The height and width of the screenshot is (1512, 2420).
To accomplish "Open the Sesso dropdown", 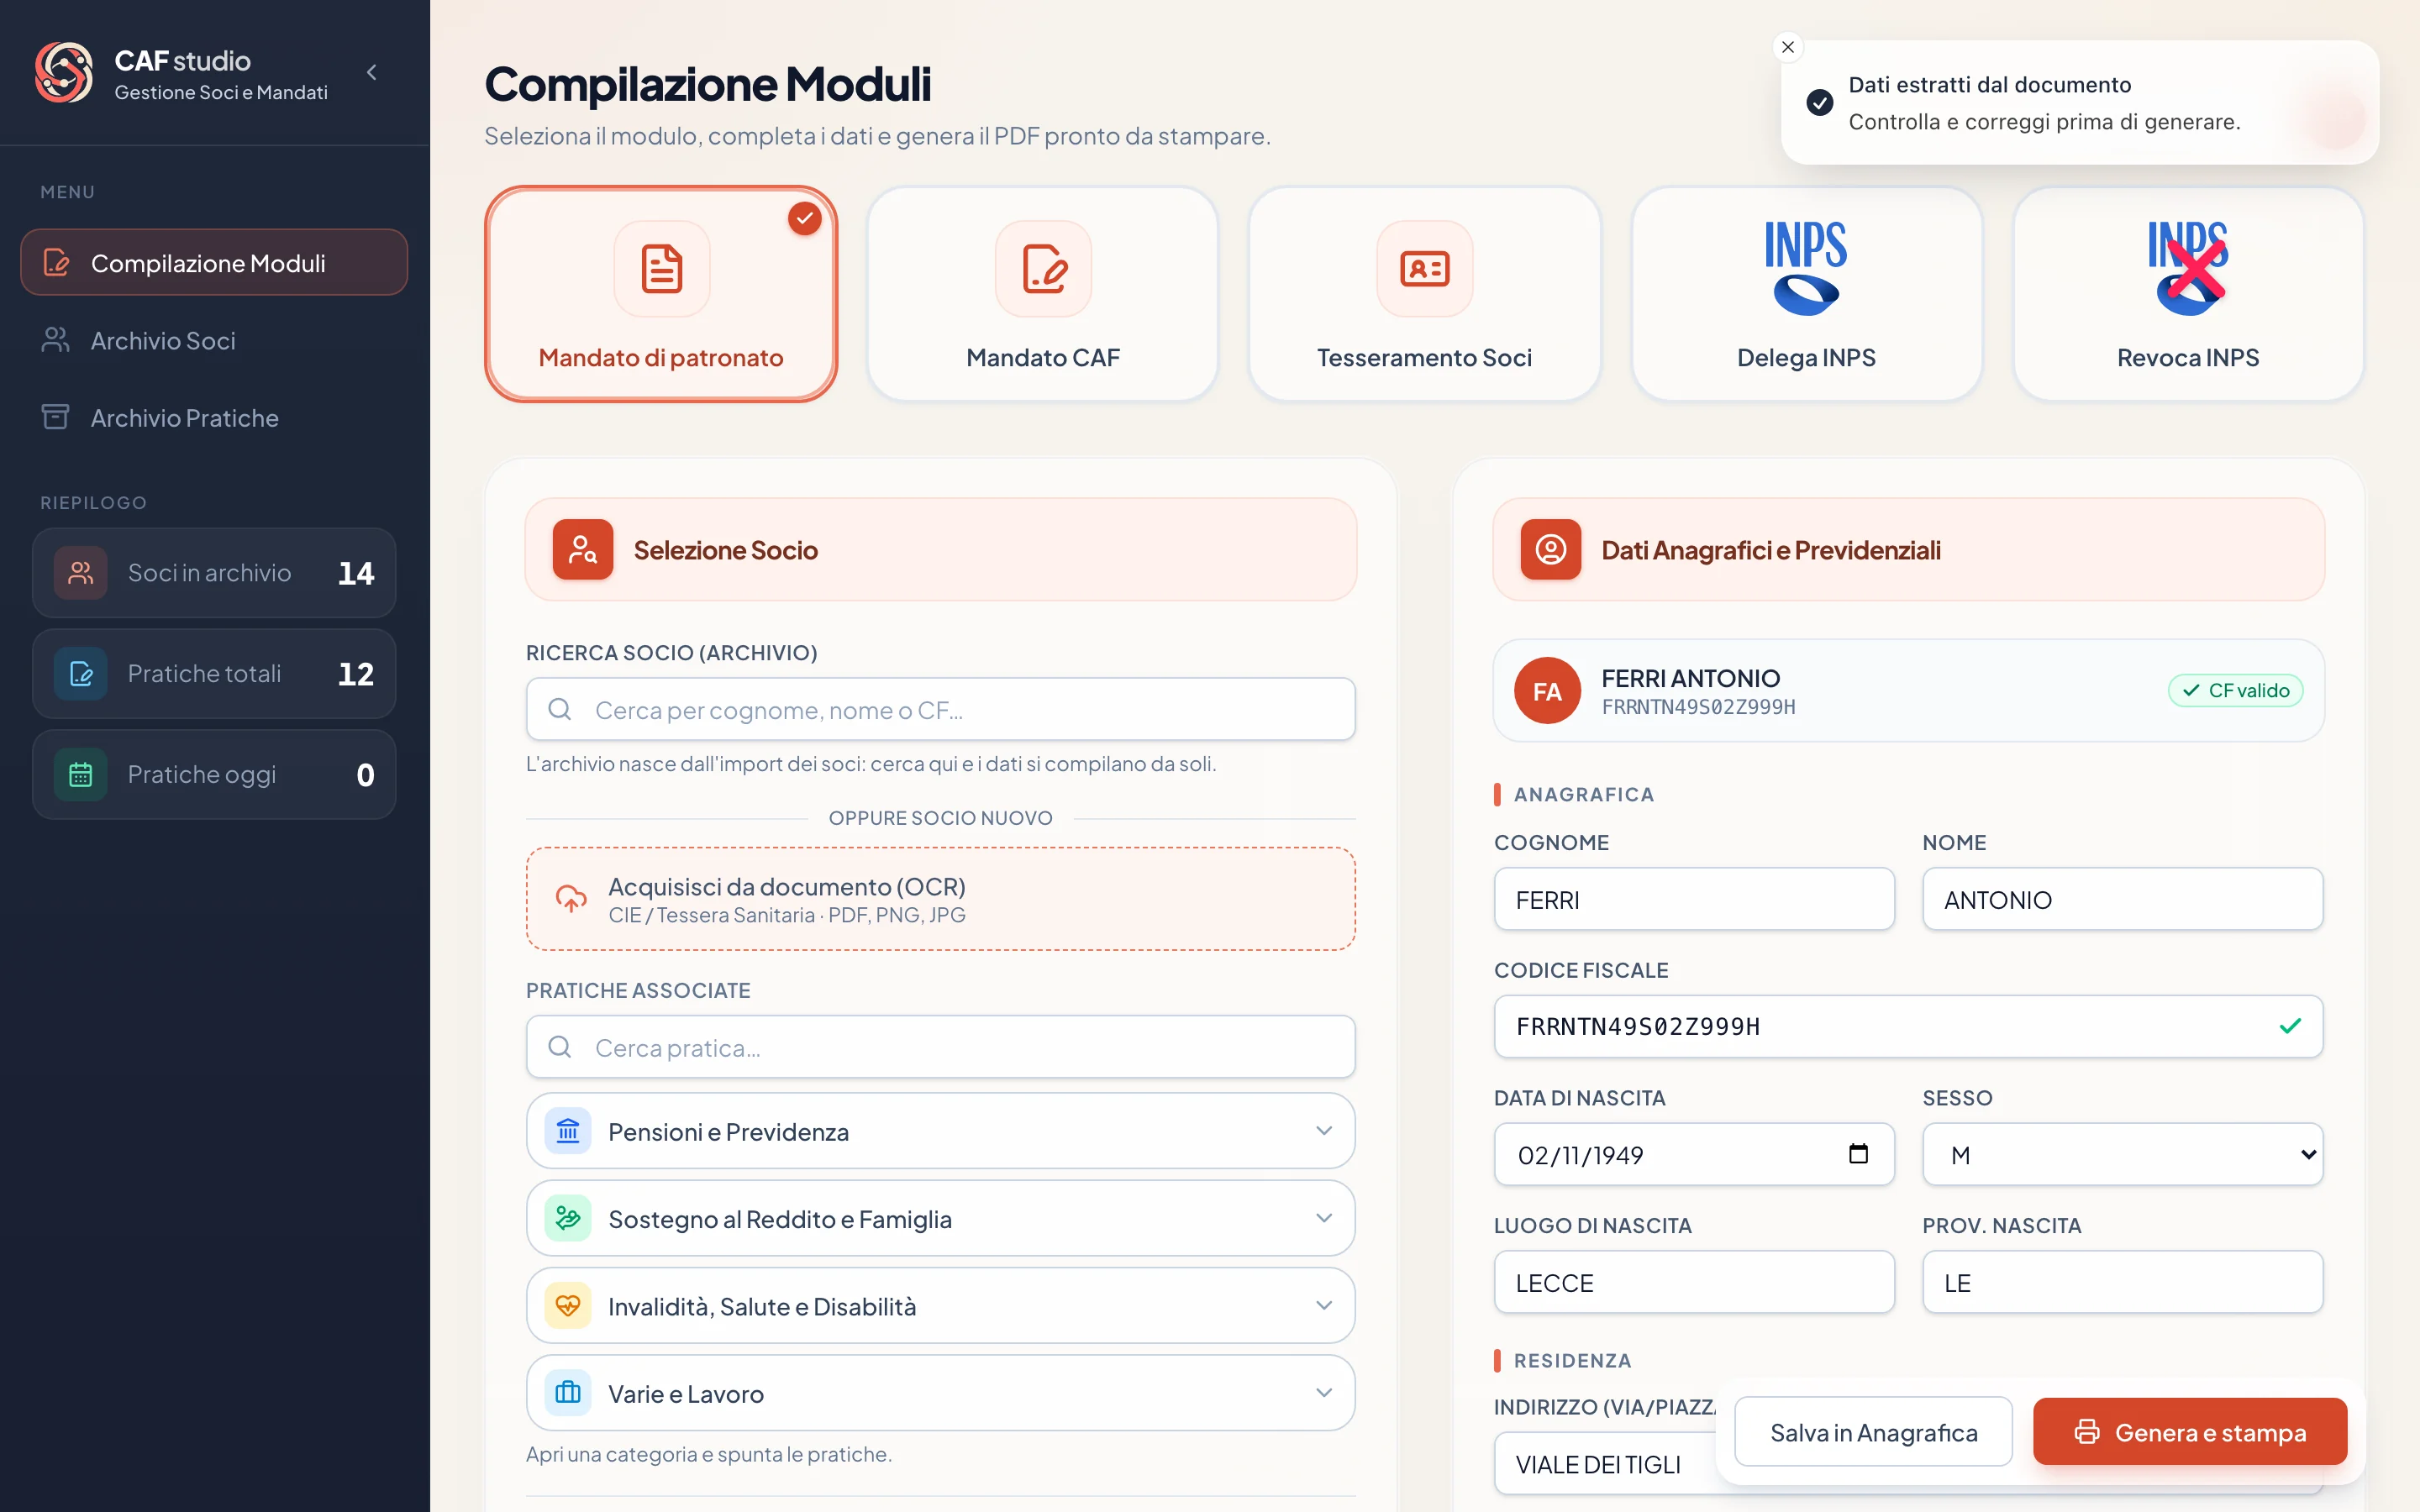I will [x=2122, y=1154].
